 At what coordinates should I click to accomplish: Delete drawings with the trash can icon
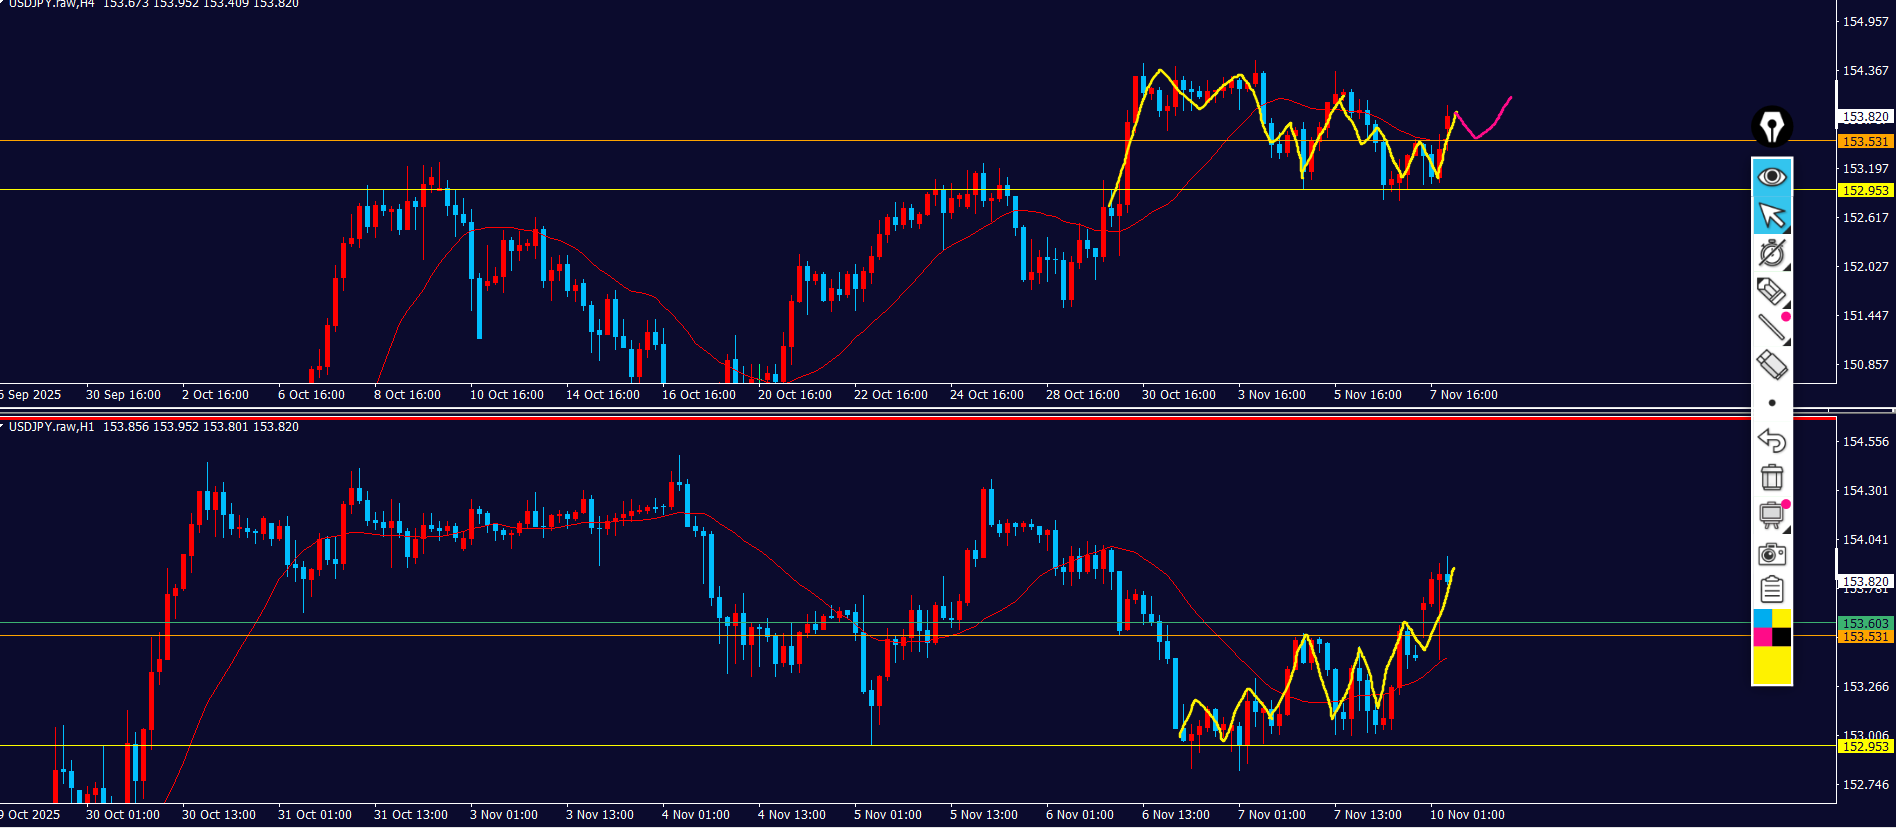(1772, 477)
